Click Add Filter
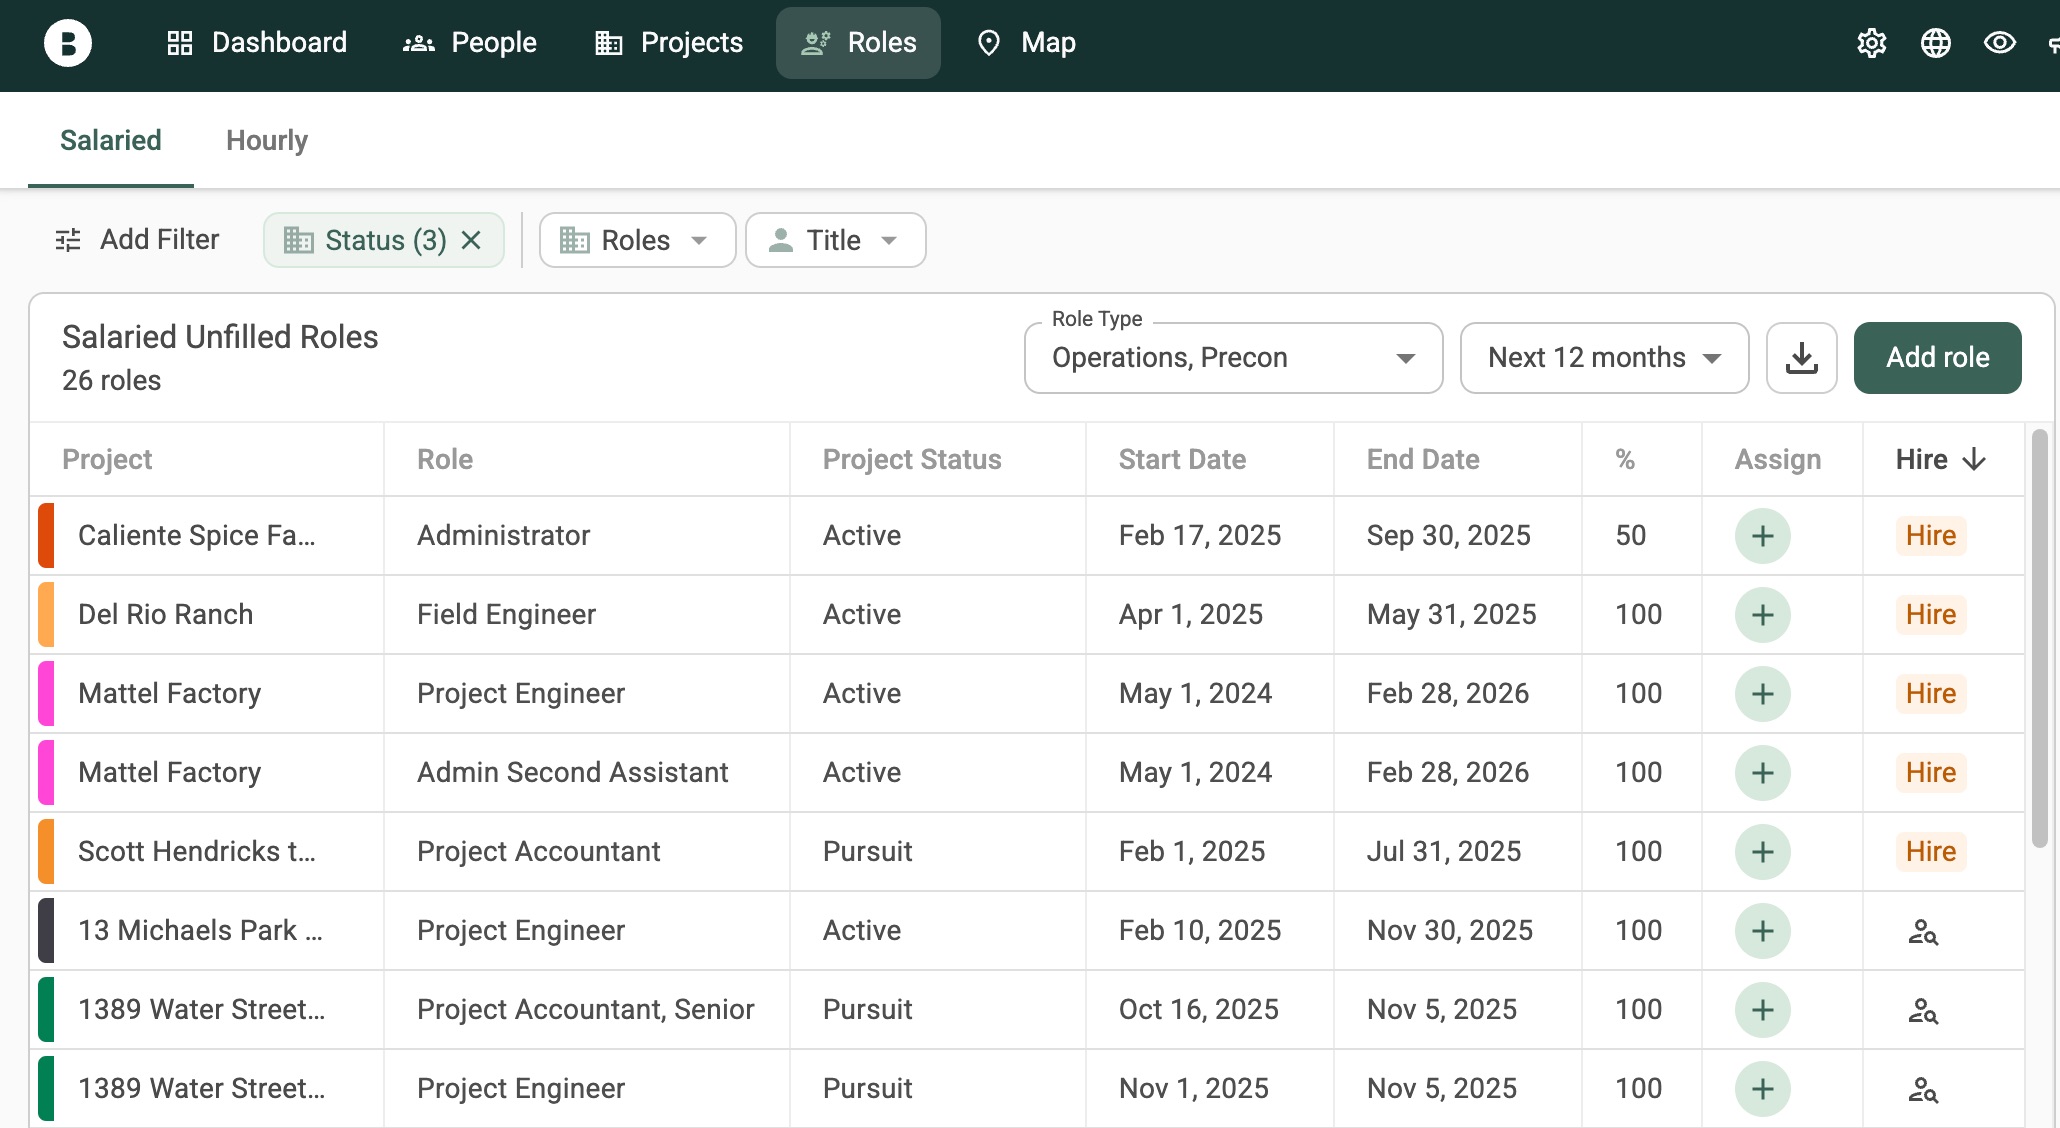Image resolution: width=2060 pixels, height=1128 pixels. (137, 240)
